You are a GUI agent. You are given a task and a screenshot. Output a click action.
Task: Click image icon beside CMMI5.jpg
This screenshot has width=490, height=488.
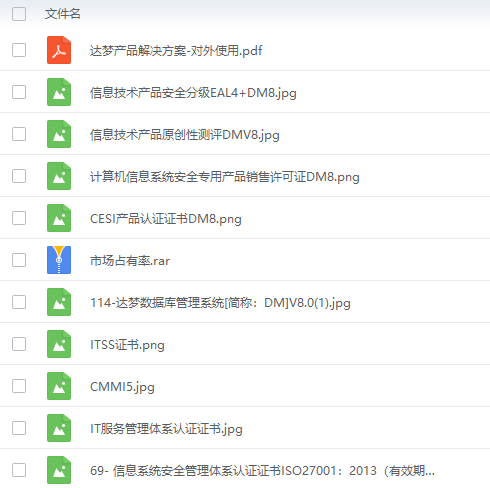pyautogui.click(x=59, y=386)
